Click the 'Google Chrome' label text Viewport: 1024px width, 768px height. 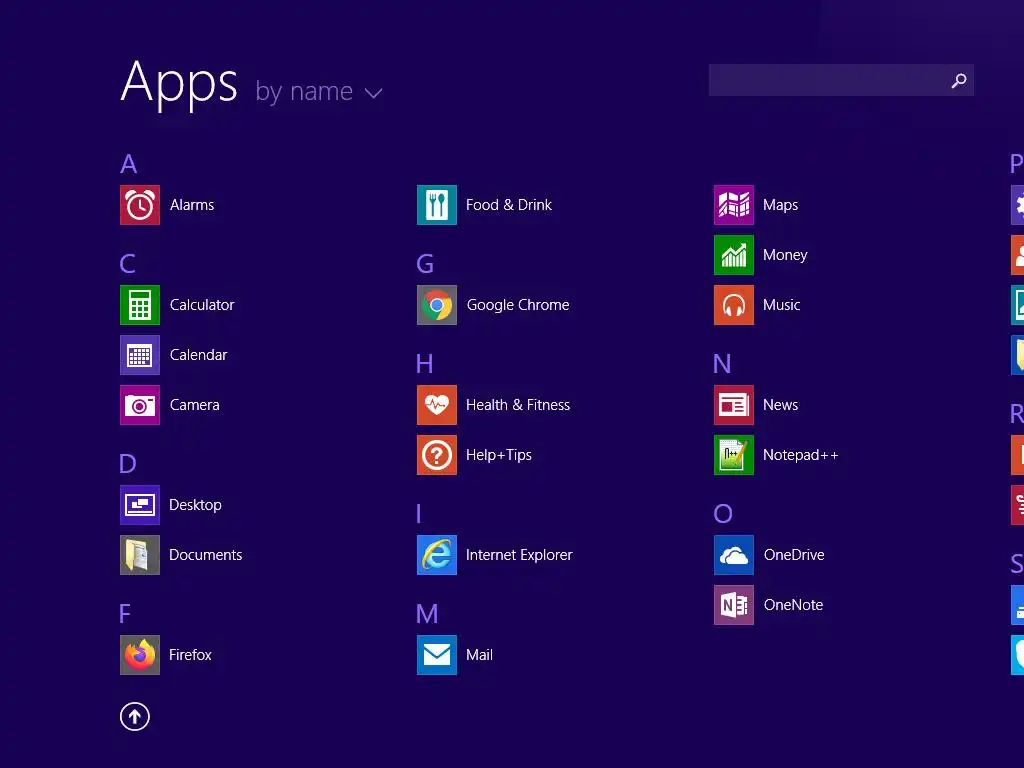(519, 305)
